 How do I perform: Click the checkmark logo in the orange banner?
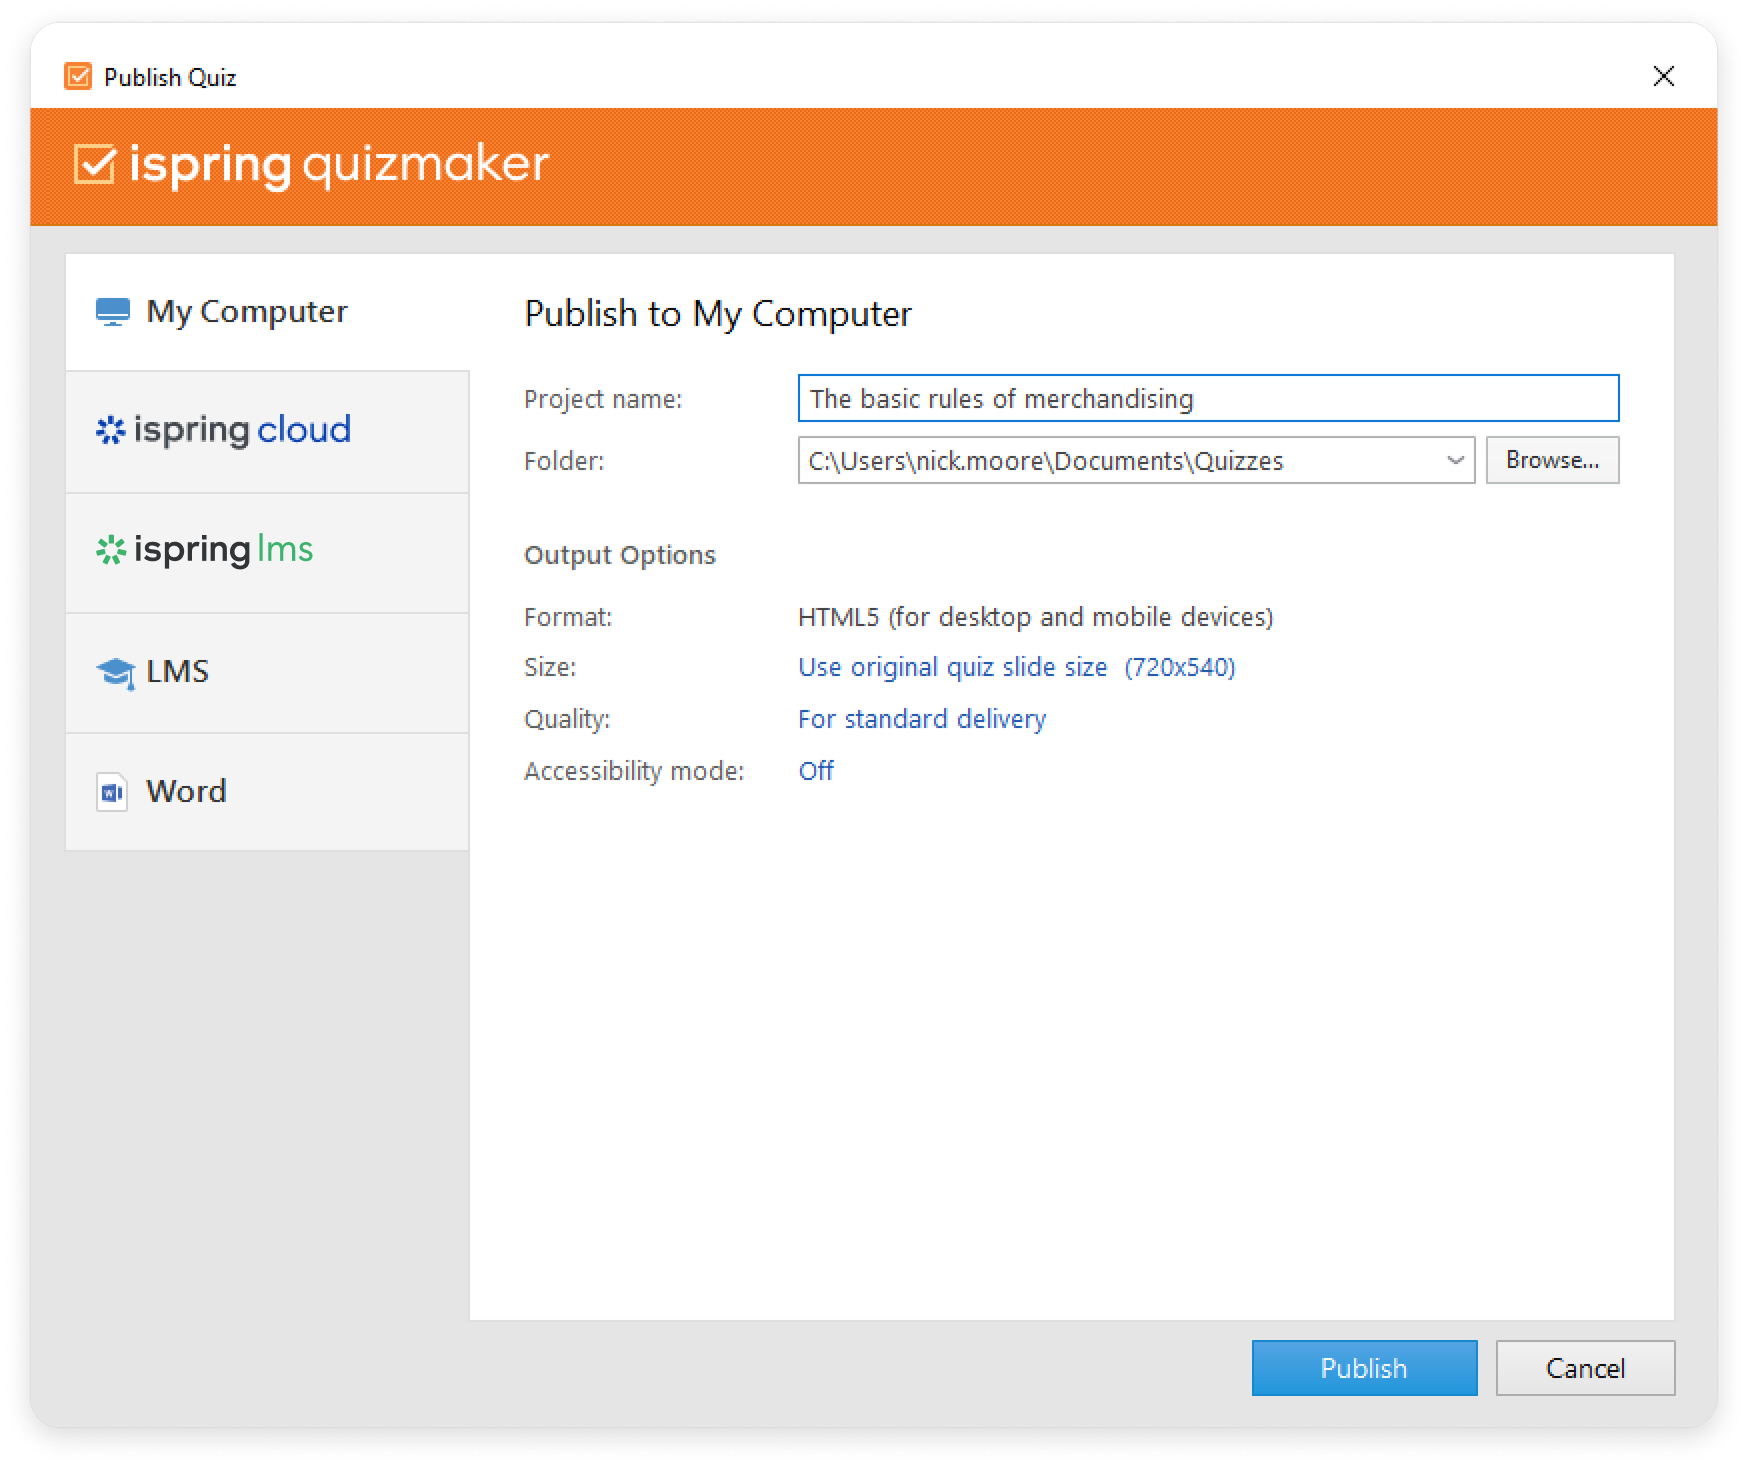point(95,165)
